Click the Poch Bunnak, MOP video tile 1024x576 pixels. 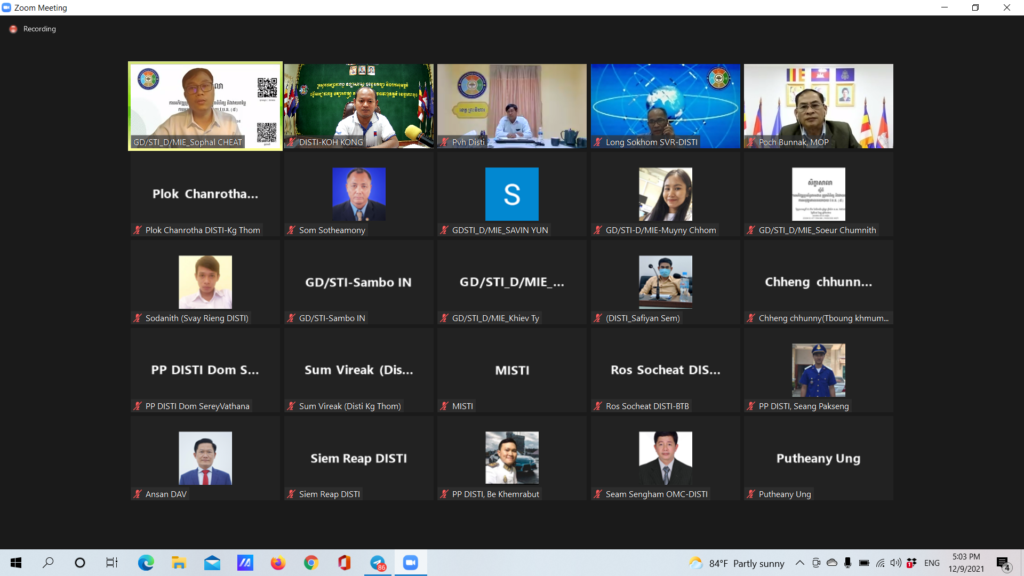818,107
